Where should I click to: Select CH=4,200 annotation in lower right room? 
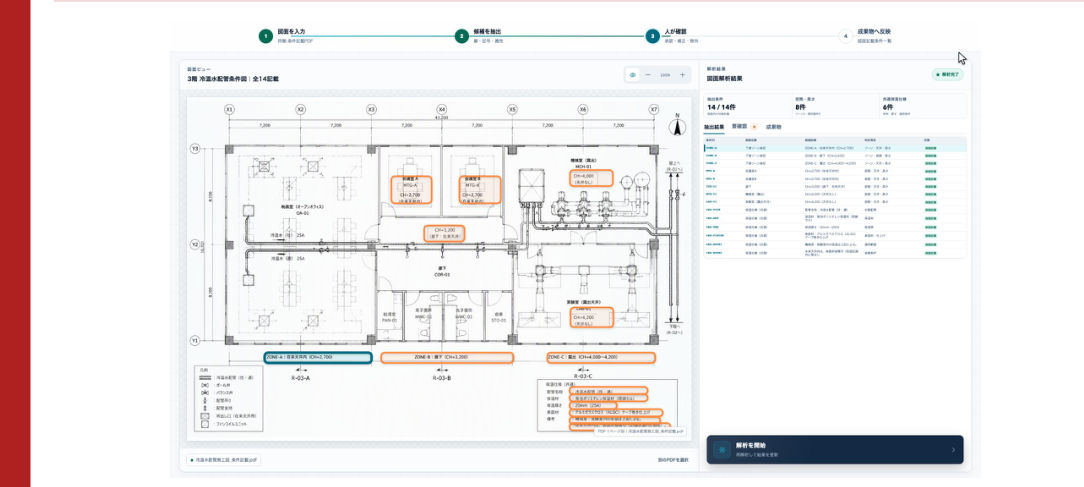click(x=592, y=317)
